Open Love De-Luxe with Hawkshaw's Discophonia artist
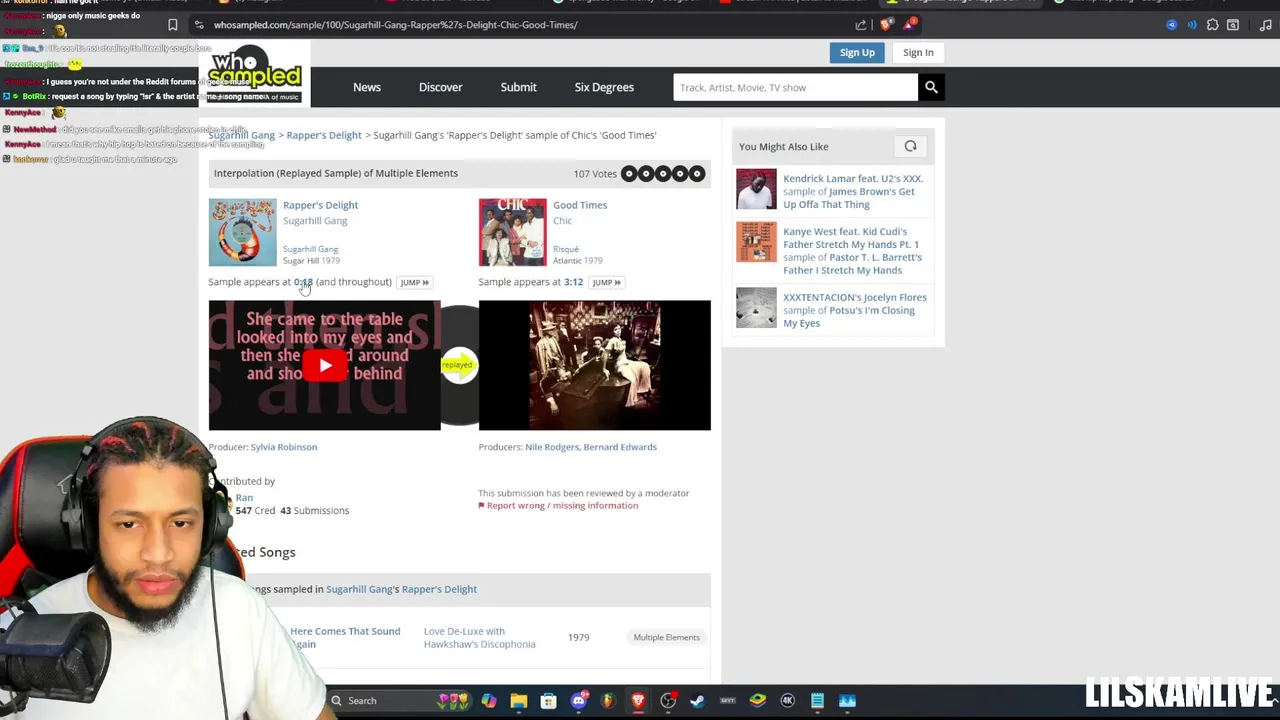Viewport: 1280px width, 720px height. point(480,637)
